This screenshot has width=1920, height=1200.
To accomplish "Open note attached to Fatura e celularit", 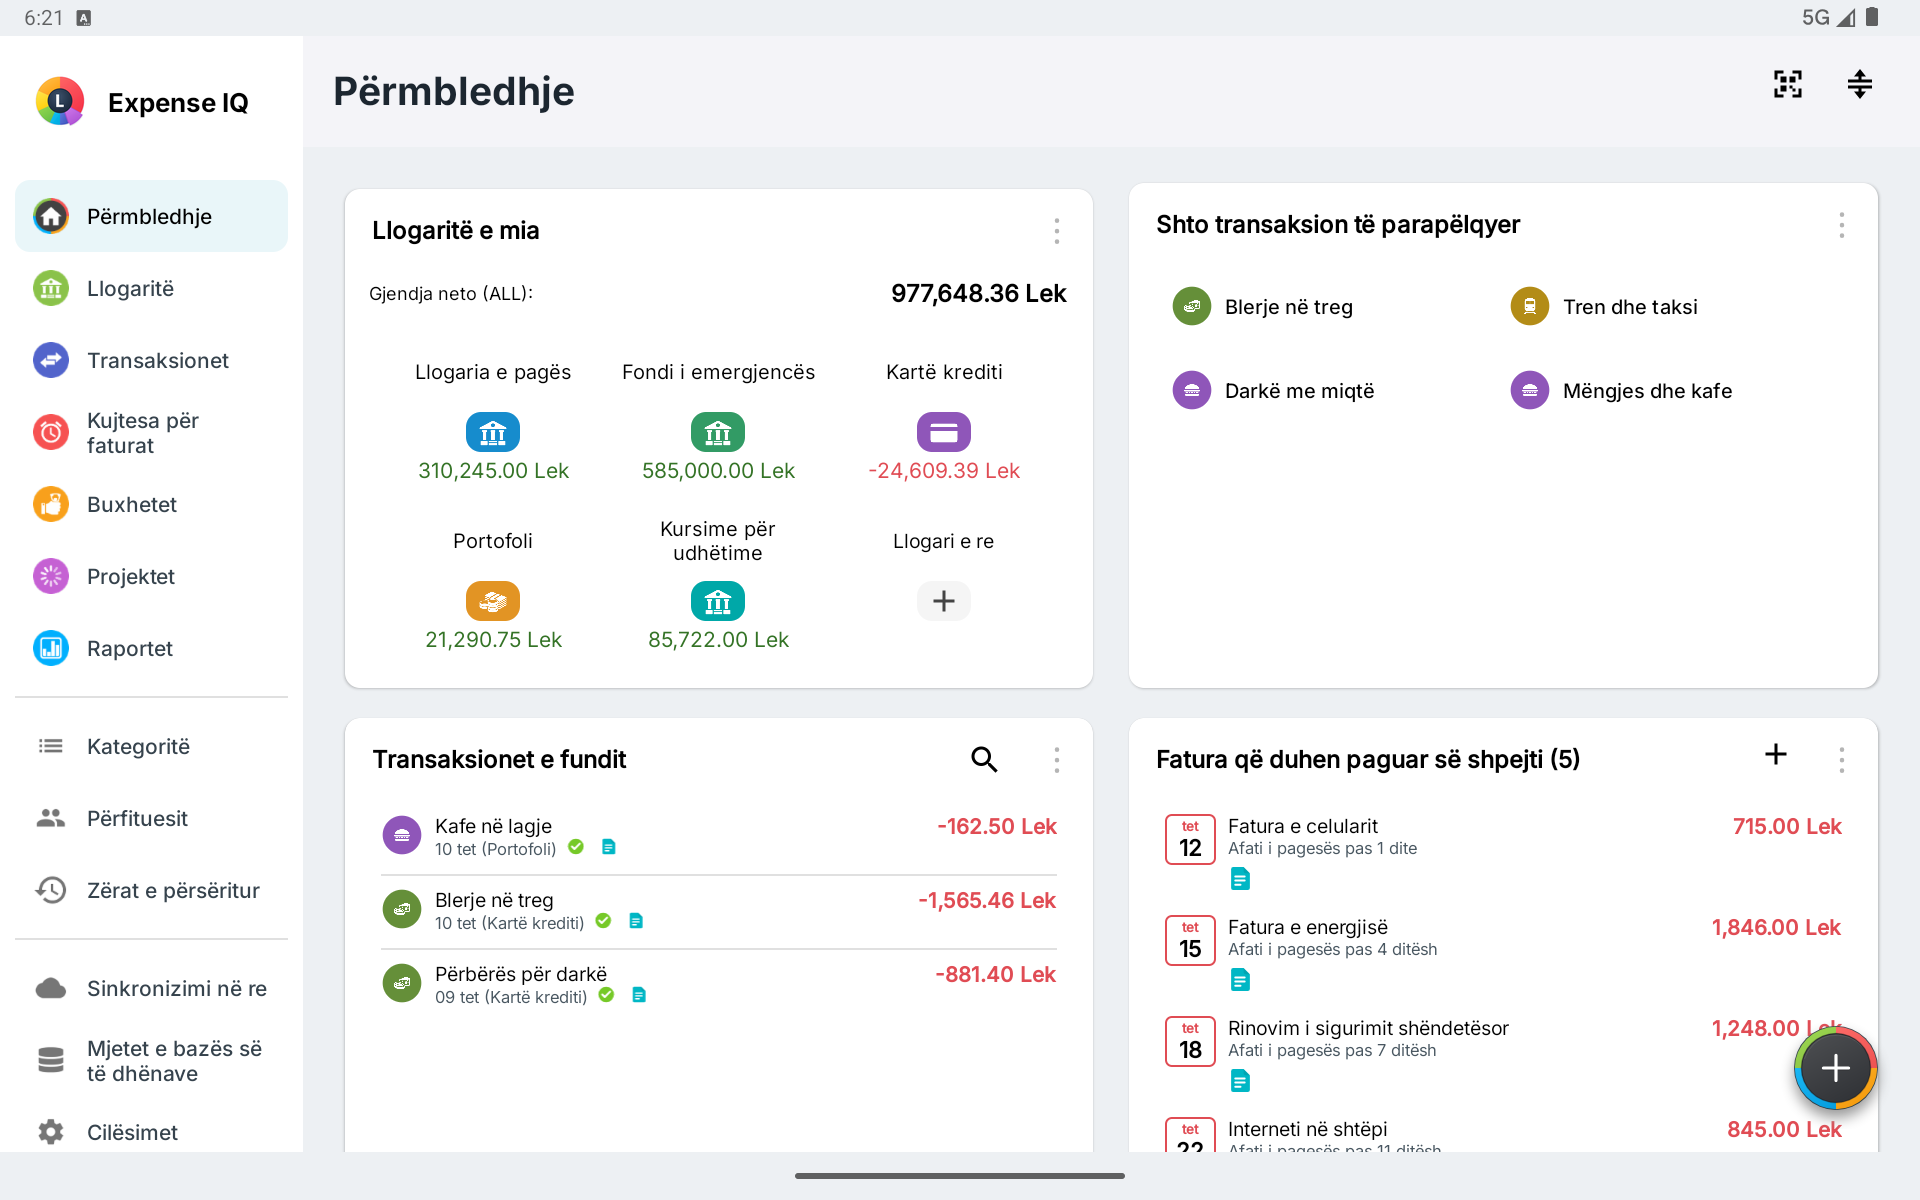I will [1240, 879].
